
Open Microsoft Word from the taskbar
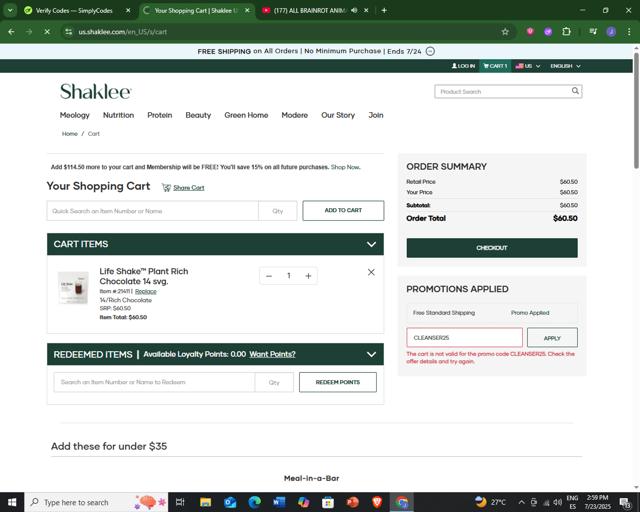[x=279, y=502]
